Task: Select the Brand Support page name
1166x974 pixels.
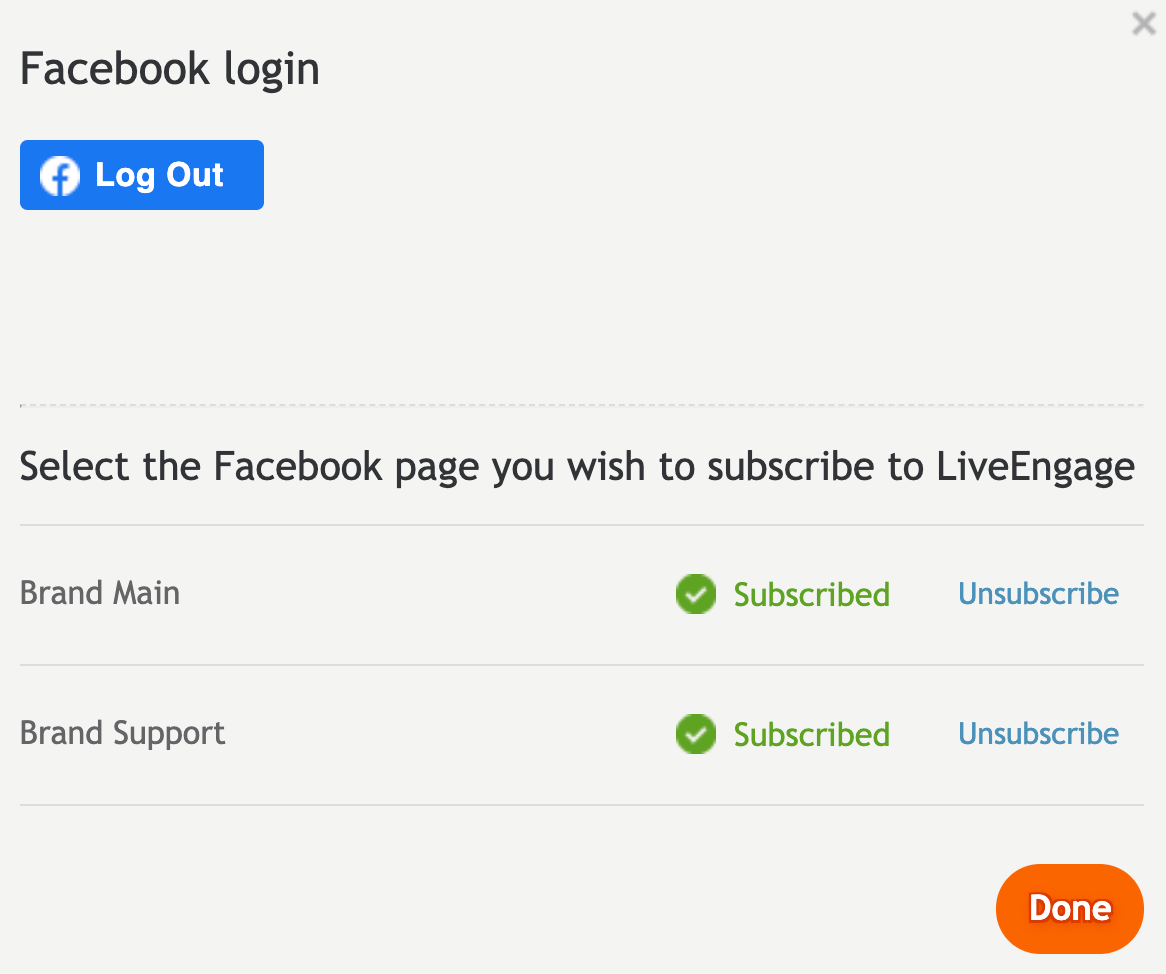Action: 122,733
